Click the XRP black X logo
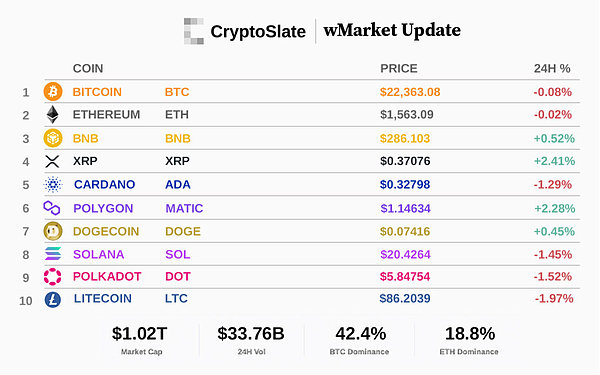600x375 pixels. point(52,161)
